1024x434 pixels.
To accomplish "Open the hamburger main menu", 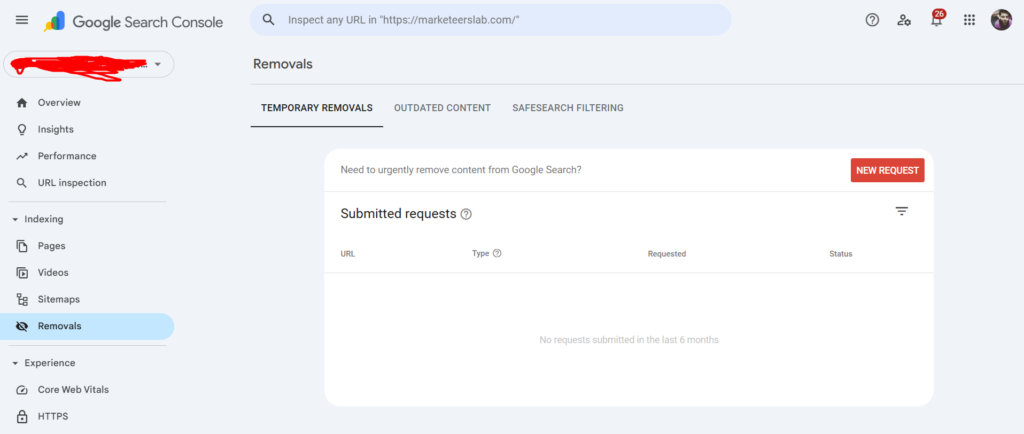I will click(22, 20).
